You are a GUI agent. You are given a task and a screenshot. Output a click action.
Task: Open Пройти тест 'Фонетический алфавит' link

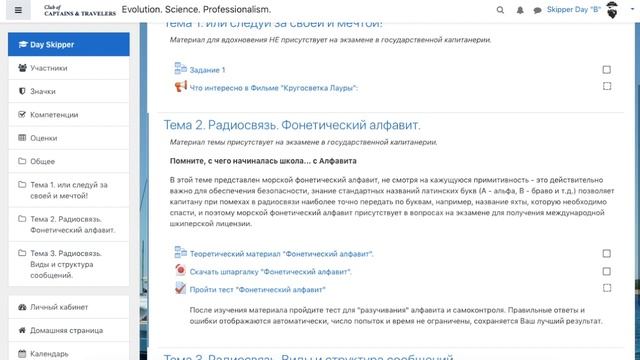pyautogui.click(x=258, y=290)
